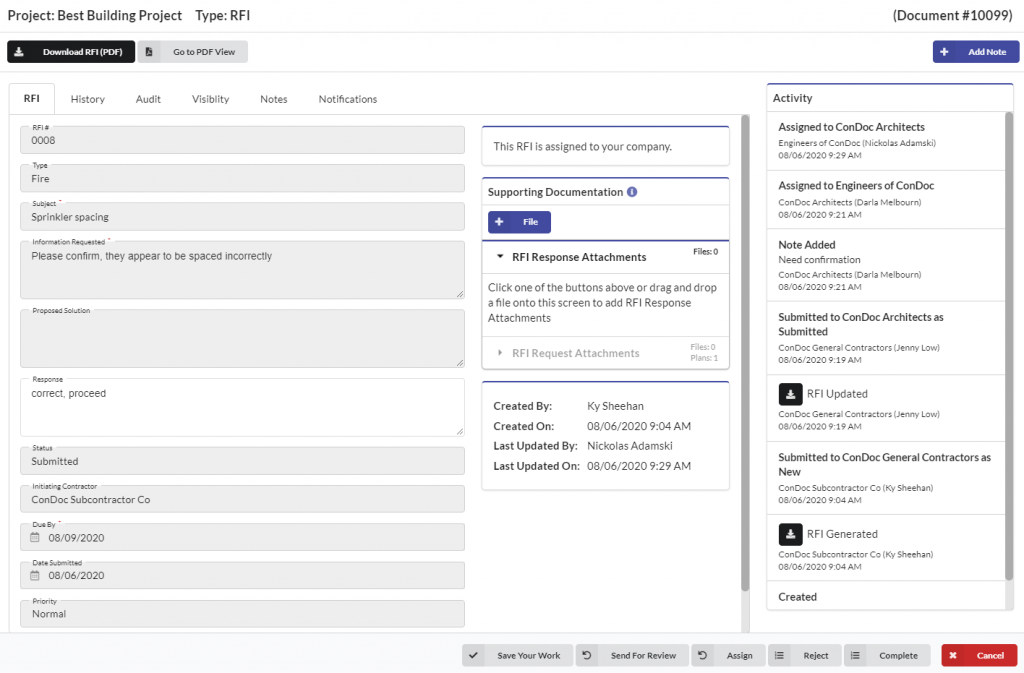This screenshot has width=1024, height=673.
Task: Click Submitted to ConDoc Architects as Submitted entry
Action: click(x=886, y=338)
